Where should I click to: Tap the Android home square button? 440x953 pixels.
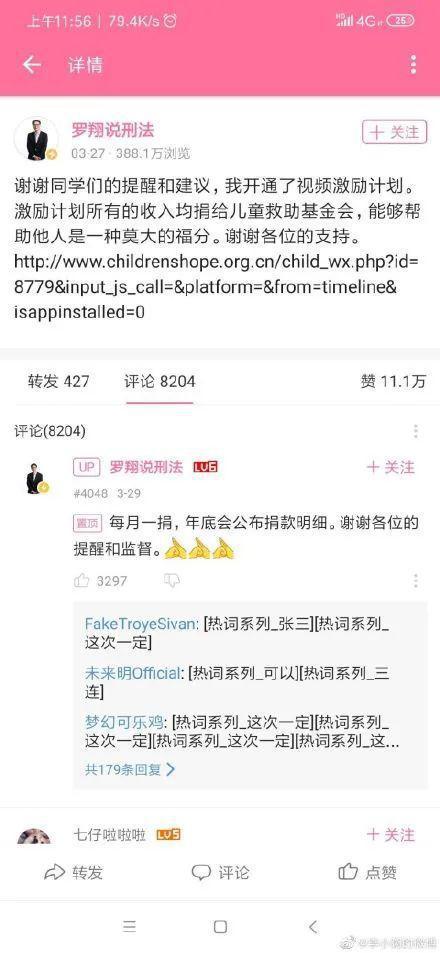[220, 926]
